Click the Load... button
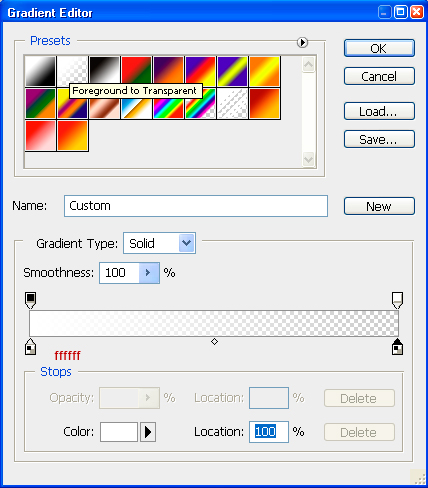The height and width of the screenshot is (488, 428). coord(379,111)
